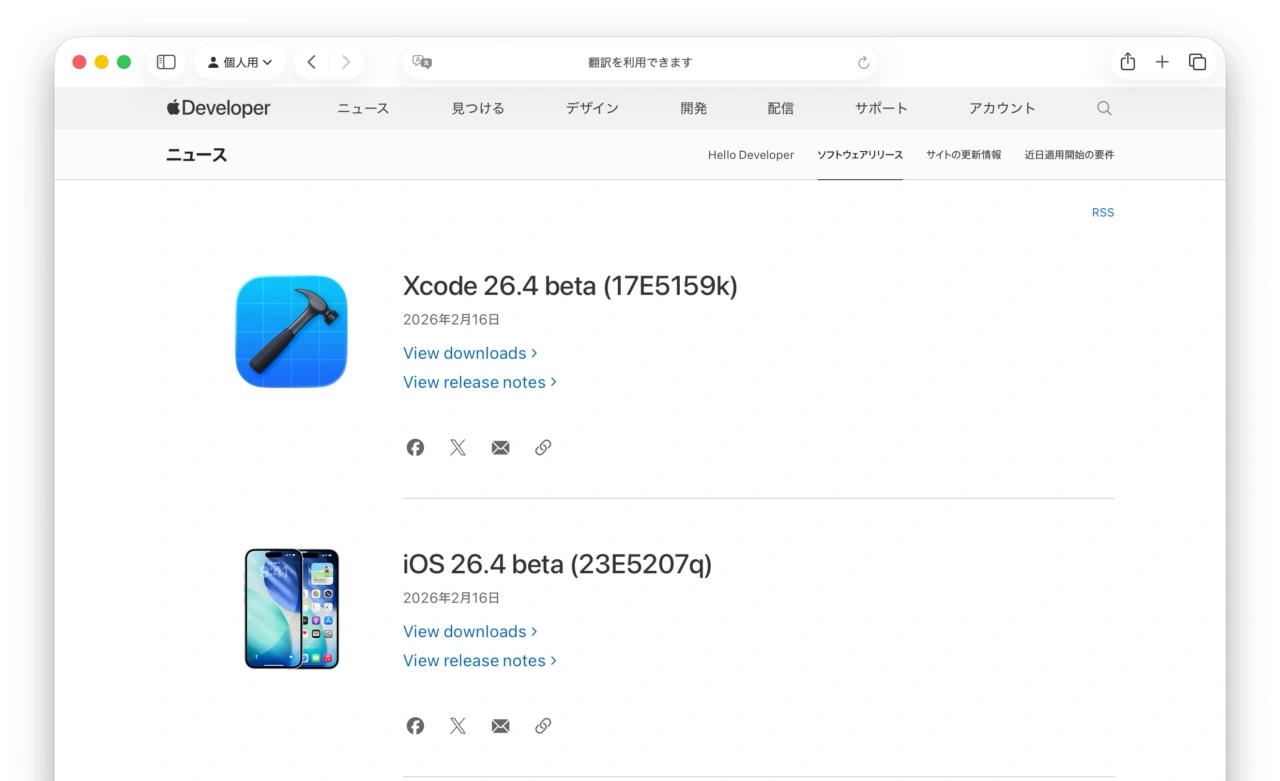
Task: Share iOS 26.4 beta via X icon
Action: [x=457, y=725]
